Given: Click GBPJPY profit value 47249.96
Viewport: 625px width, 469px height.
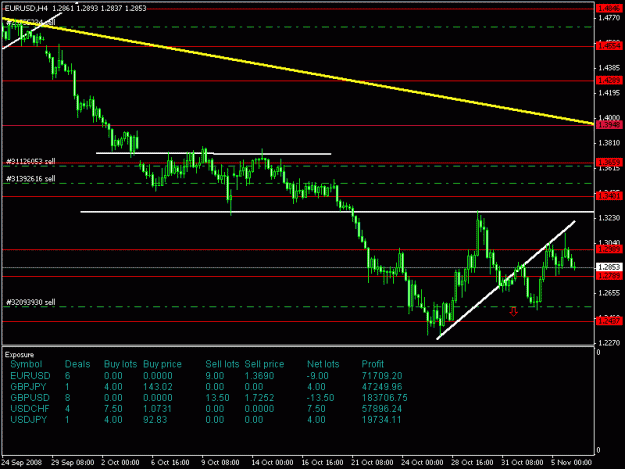Looking at the screenshot, I should tap(382, 387).
